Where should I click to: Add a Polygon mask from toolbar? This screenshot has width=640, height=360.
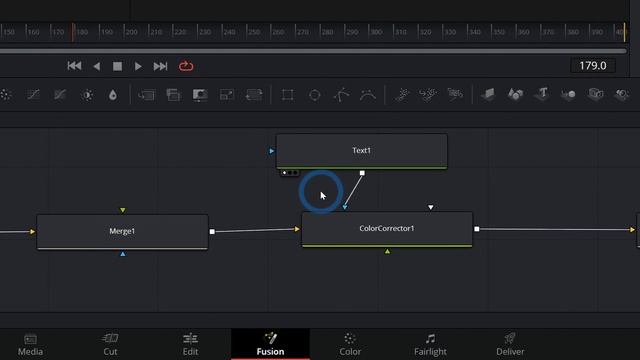(341, 95)
